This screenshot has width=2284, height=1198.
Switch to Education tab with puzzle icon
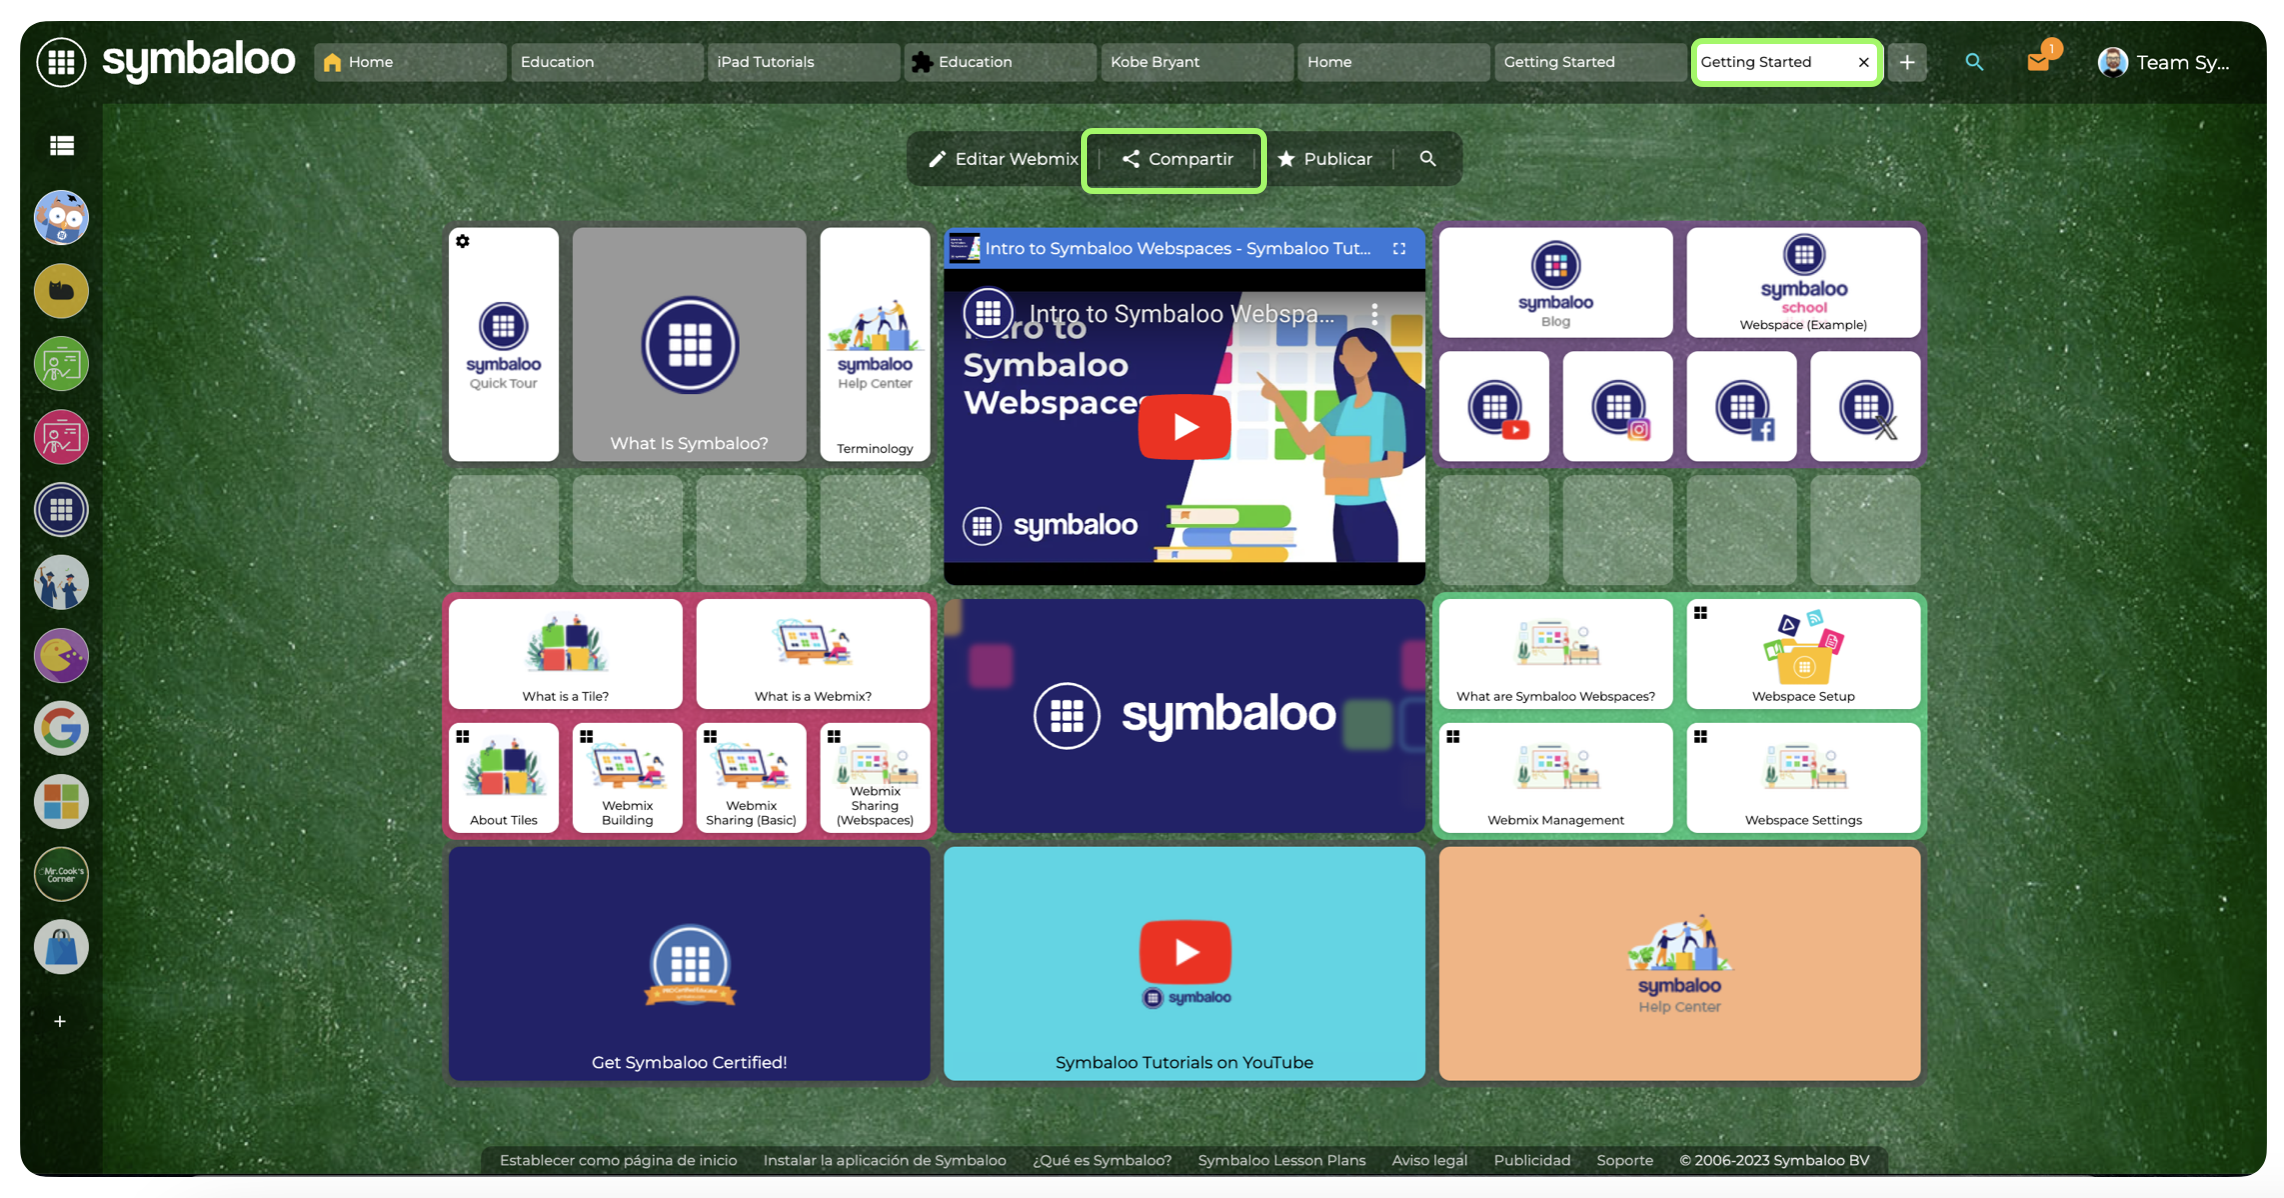(x=1000, y=62)
